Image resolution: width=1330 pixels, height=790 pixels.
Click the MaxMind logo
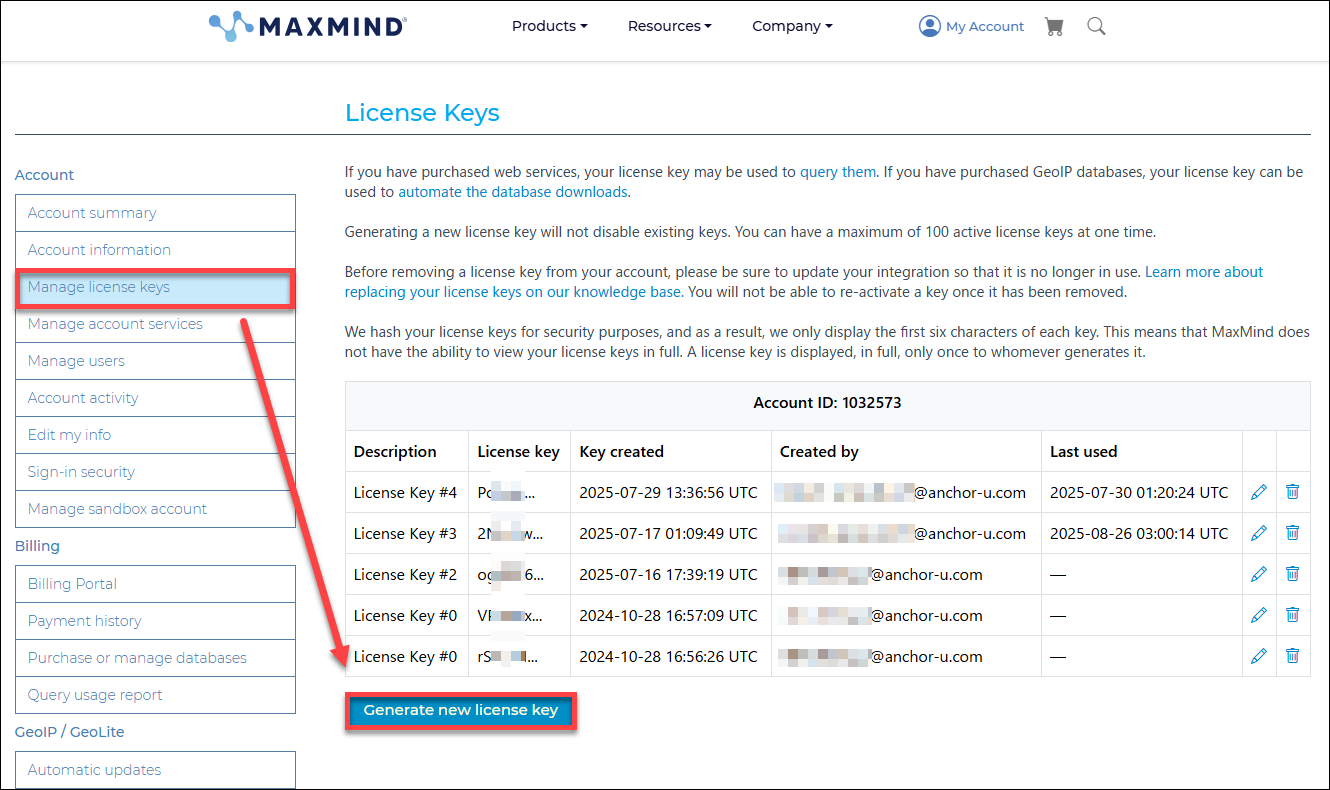[307, 26]
